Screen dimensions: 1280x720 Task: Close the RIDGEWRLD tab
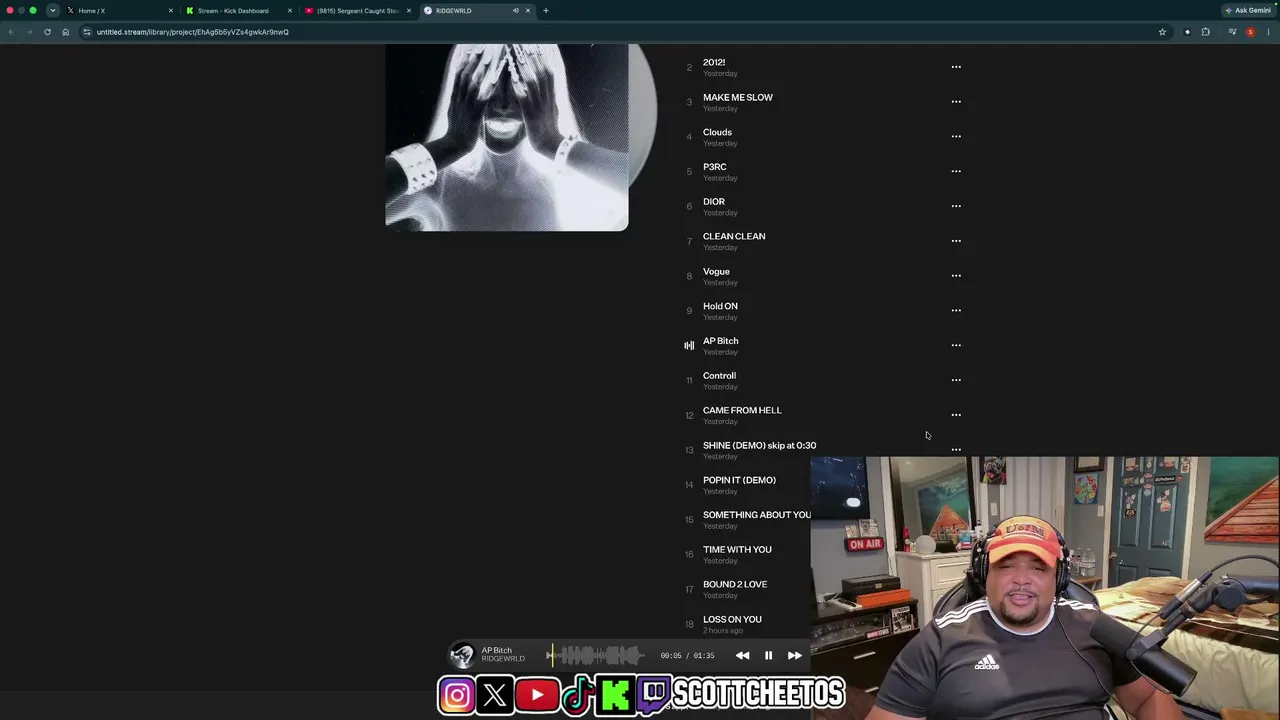(x=528, y=11)
